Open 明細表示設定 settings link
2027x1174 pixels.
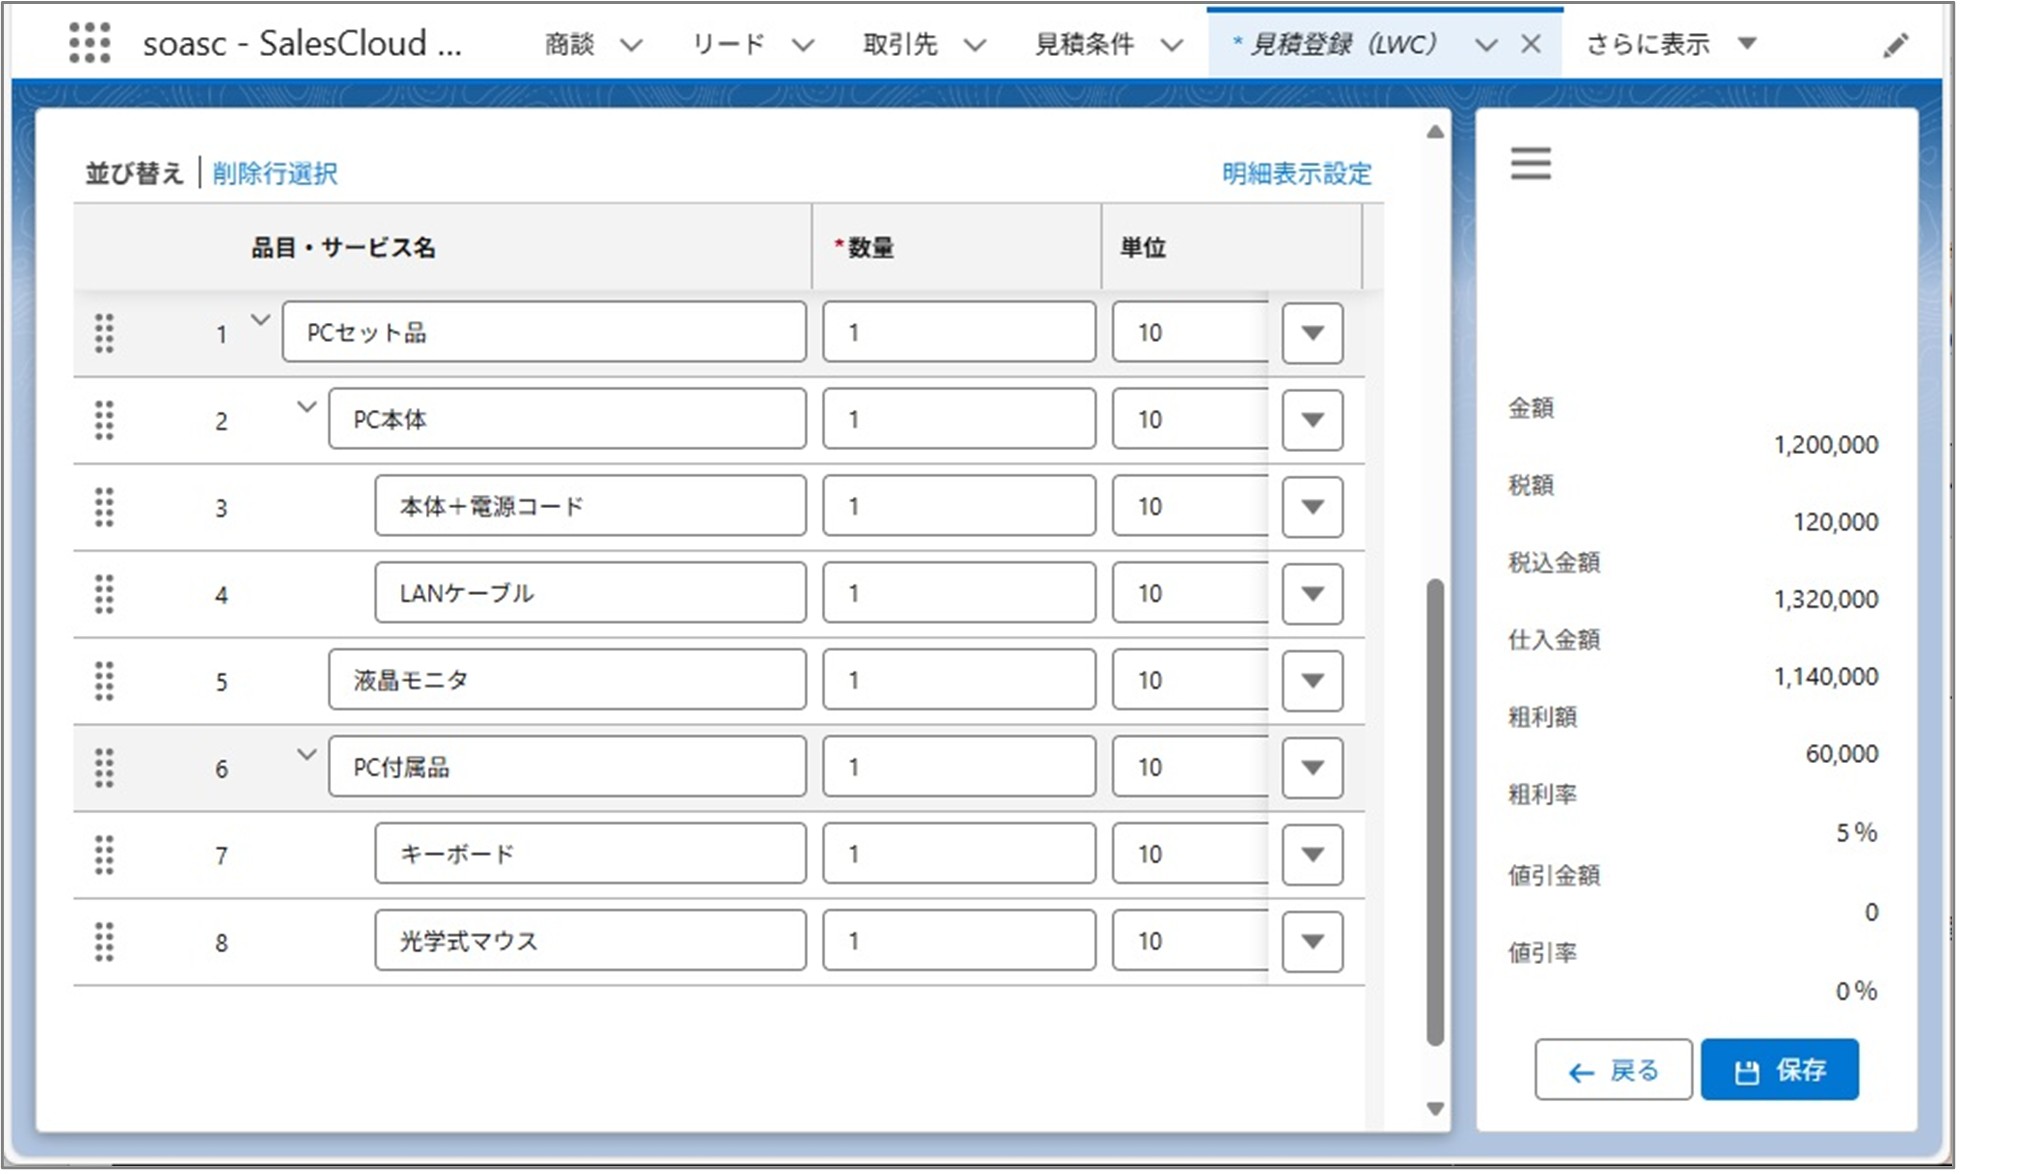pos(1295,173)
